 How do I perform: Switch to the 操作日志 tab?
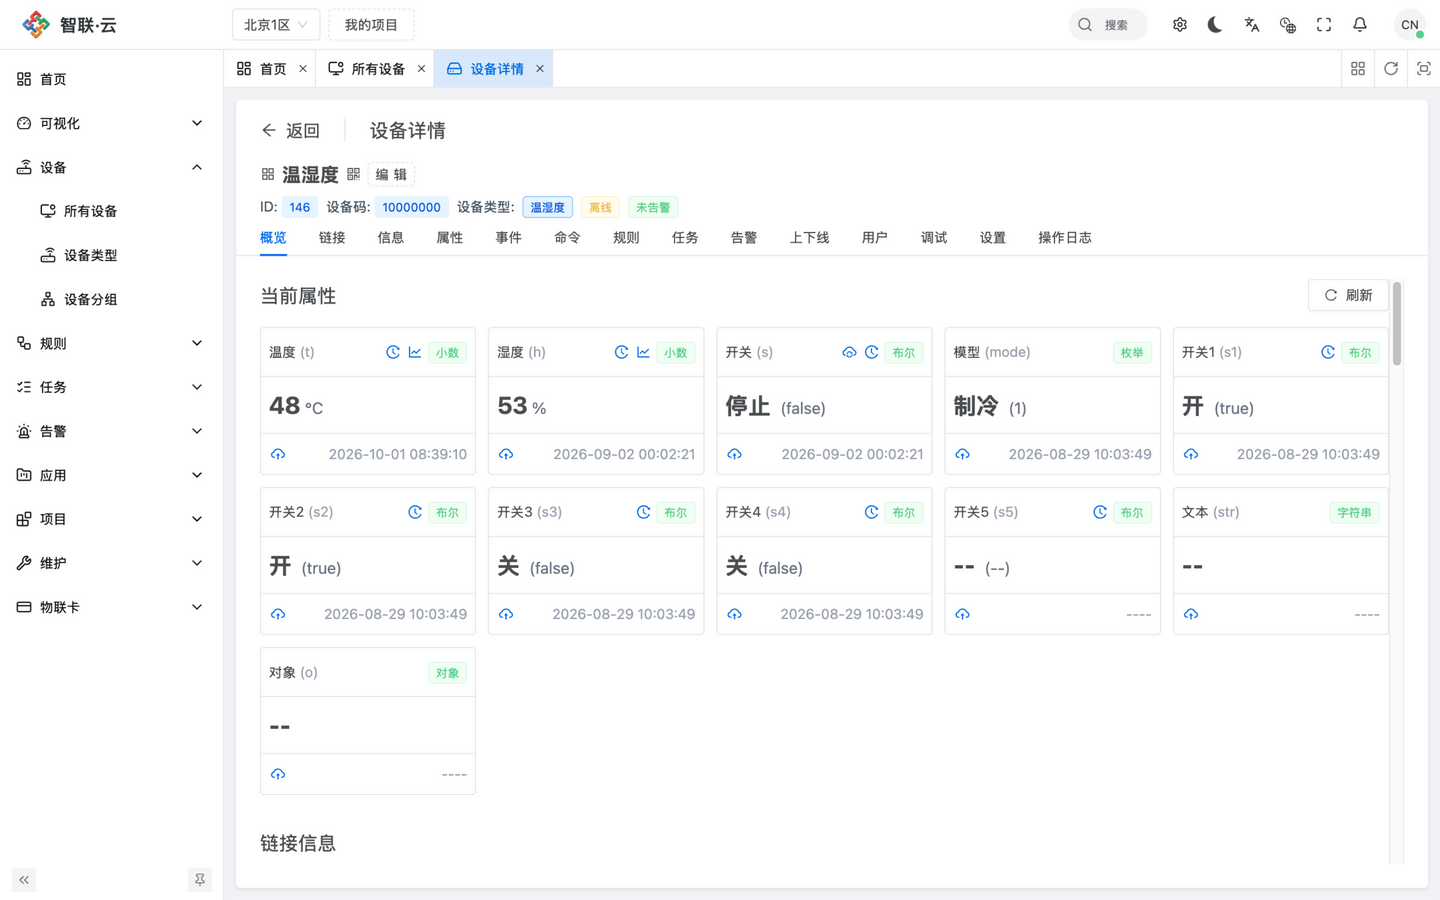tap(1065, 238)
